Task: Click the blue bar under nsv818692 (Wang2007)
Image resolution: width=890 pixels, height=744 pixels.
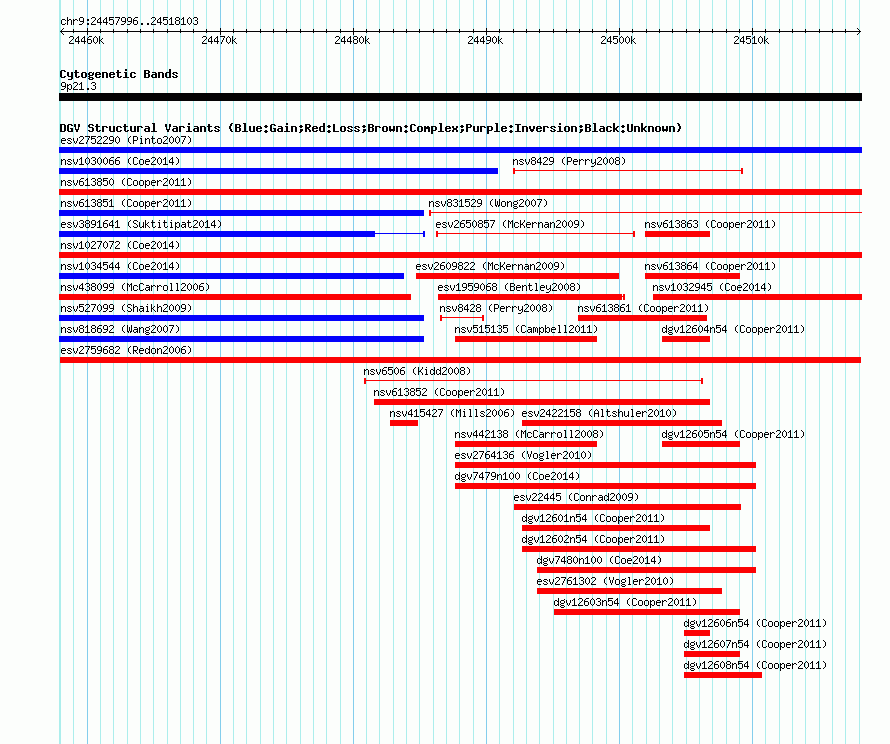Action: [241, 339]
